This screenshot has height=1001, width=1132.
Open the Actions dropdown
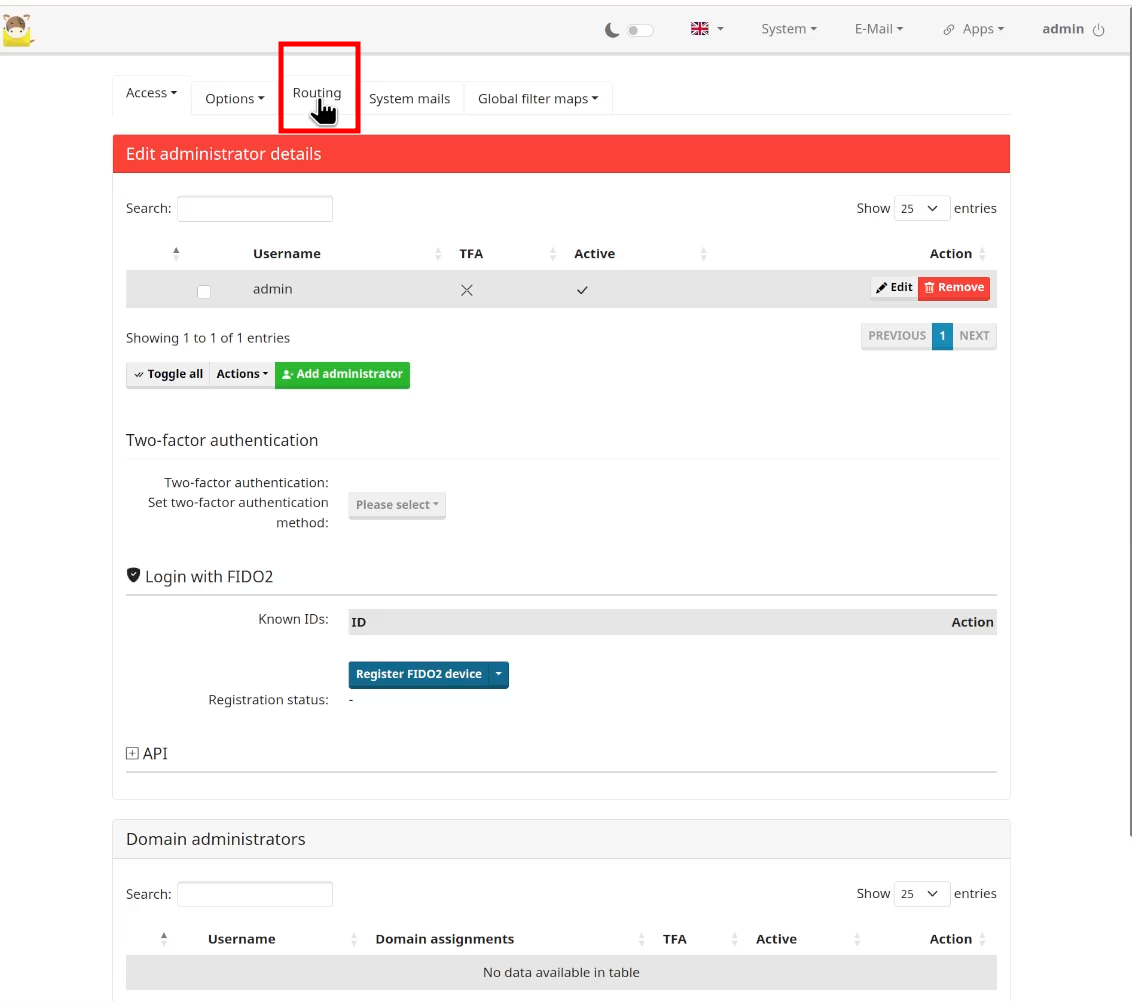point(242,374)
